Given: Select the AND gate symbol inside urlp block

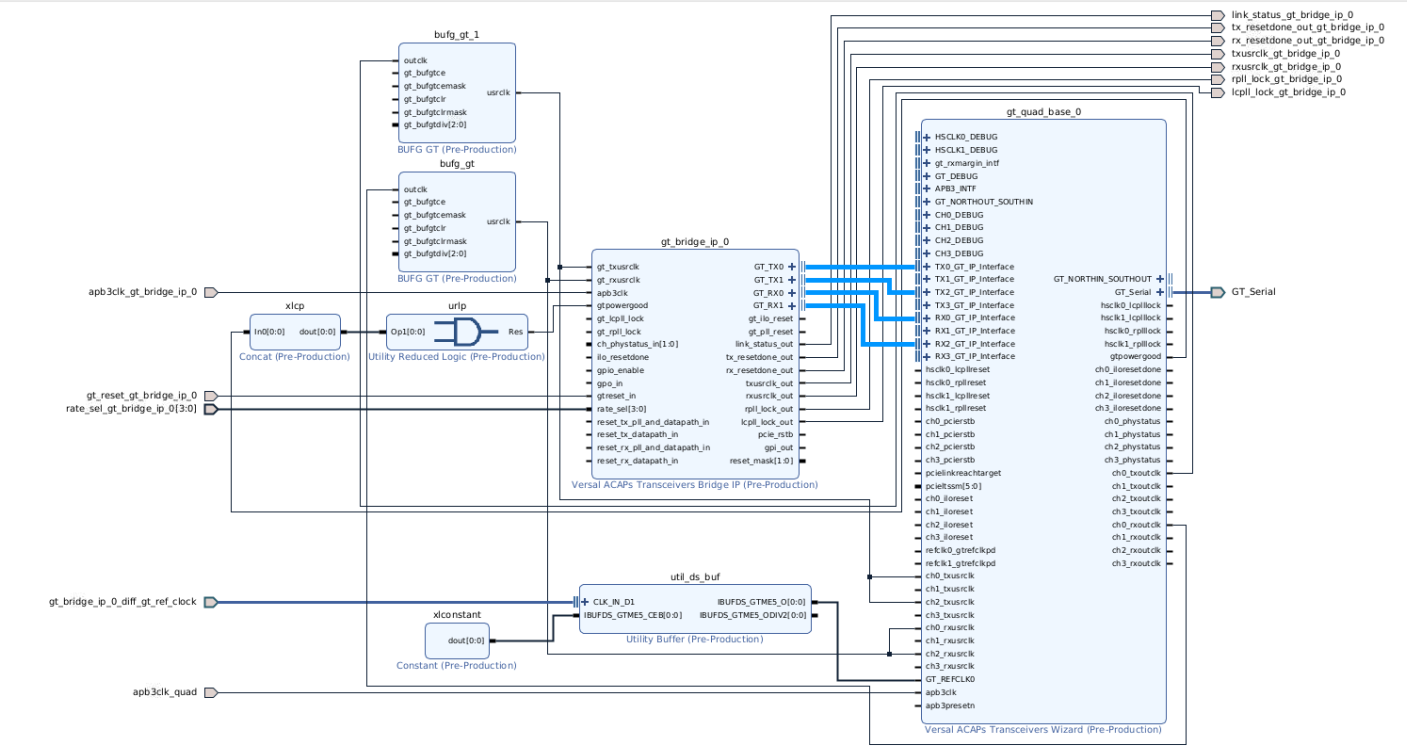Looking at the screenshot, I should click(467, 330).
